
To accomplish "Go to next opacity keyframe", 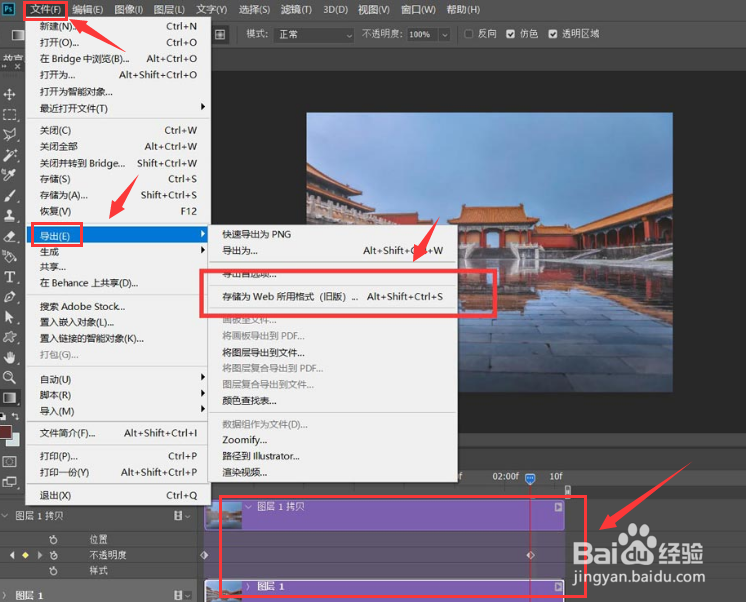I will click(x=39, y=555).
